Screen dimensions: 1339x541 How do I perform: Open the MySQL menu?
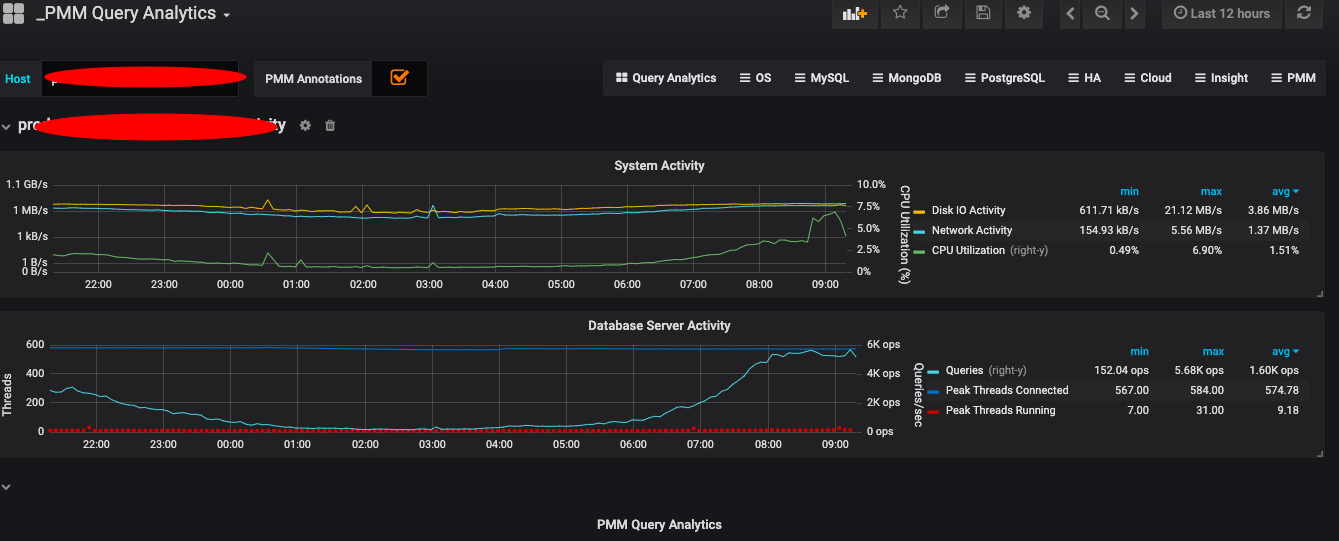pos(821,78)
